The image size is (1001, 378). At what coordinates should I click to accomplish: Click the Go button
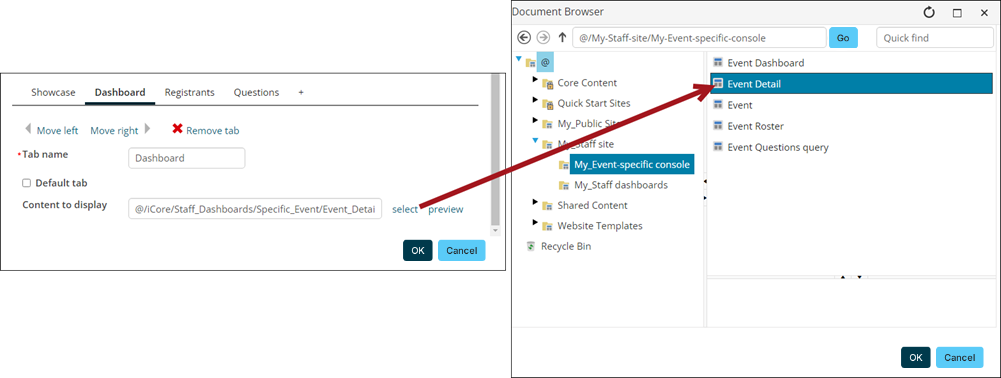(x=843, y=38)
